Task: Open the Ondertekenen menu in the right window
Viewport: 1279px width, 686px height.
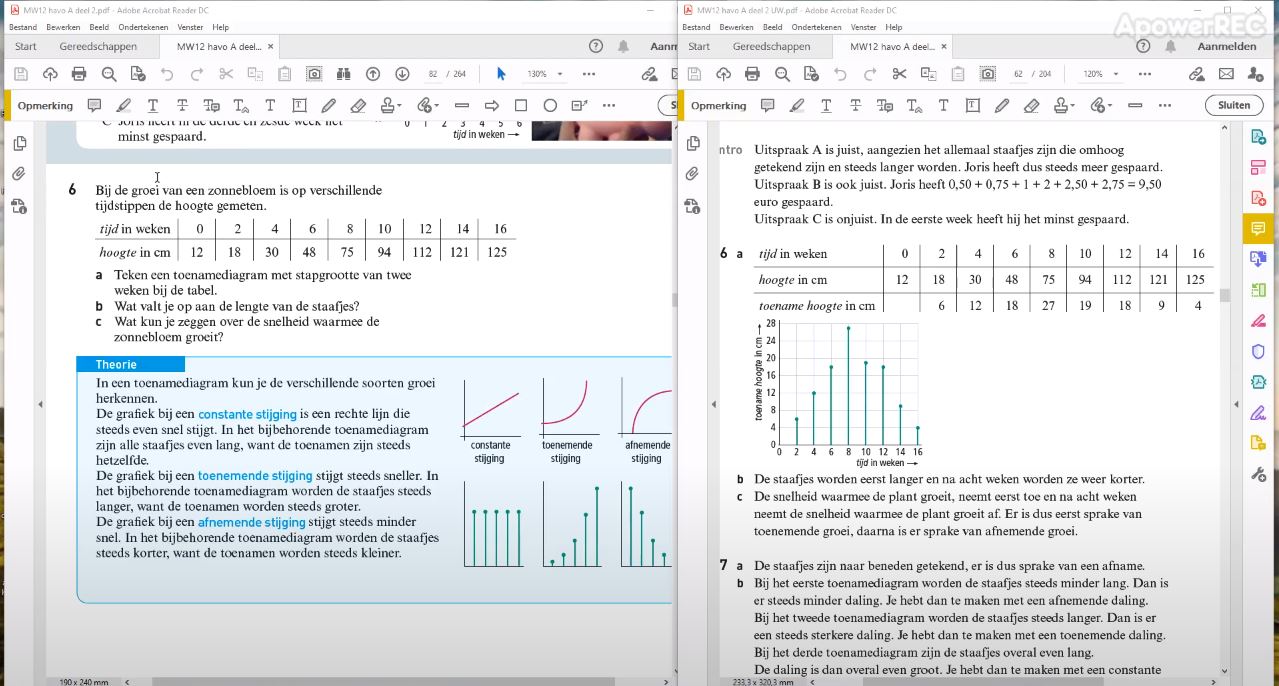Action: pos(818,27)
